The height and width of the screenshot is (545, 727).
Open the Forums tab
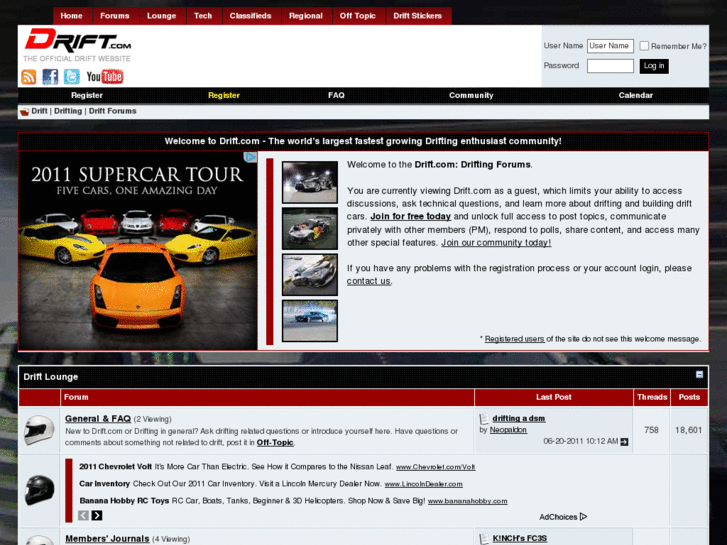115,16
